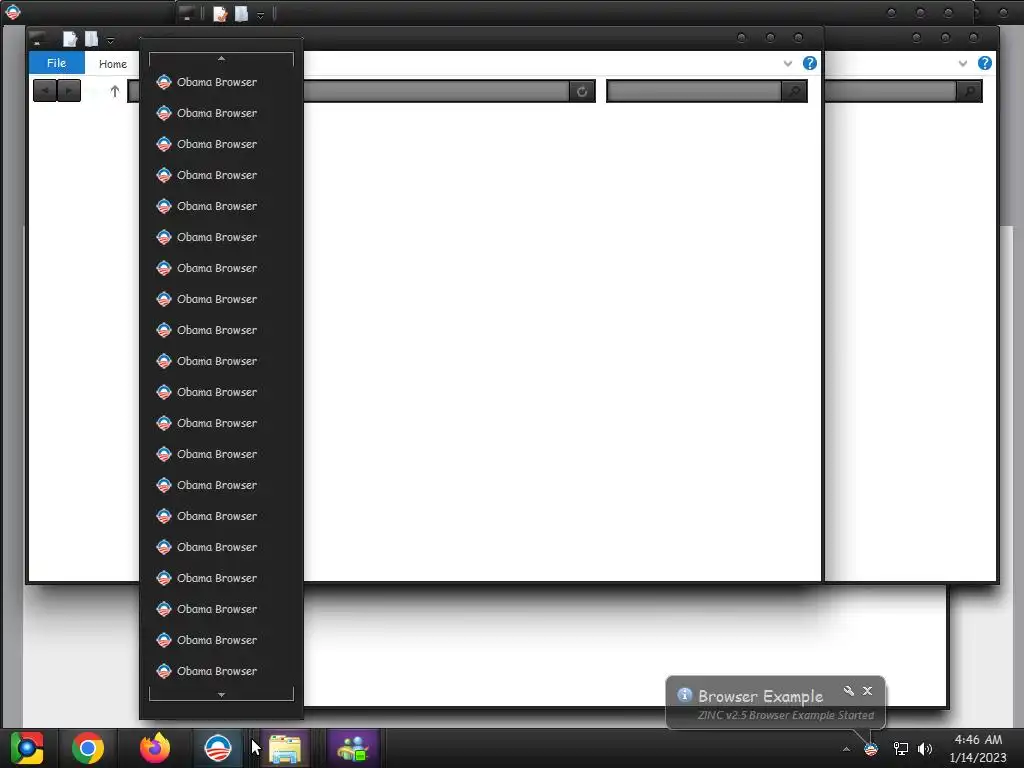This screenshot has height=768, width=1024.
Task: Click search box in right-side background window
Action: pos(890,91)
